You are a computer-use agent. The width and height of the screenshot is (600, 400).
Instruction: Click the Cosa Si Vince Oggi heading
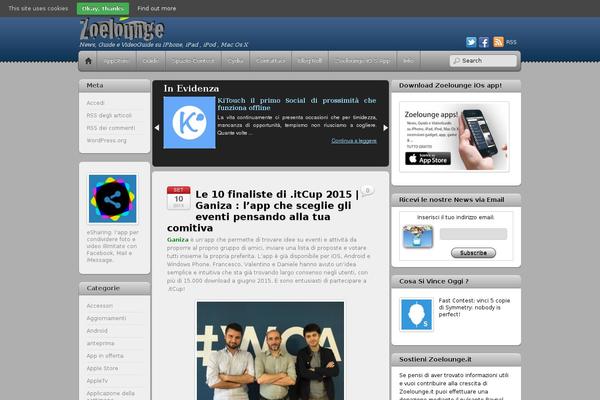[434, 281]
